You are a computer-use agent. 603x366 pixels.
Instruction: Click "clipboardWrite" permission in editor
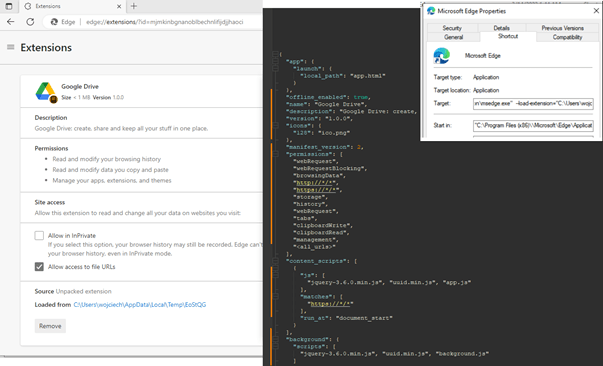(323, 225)
